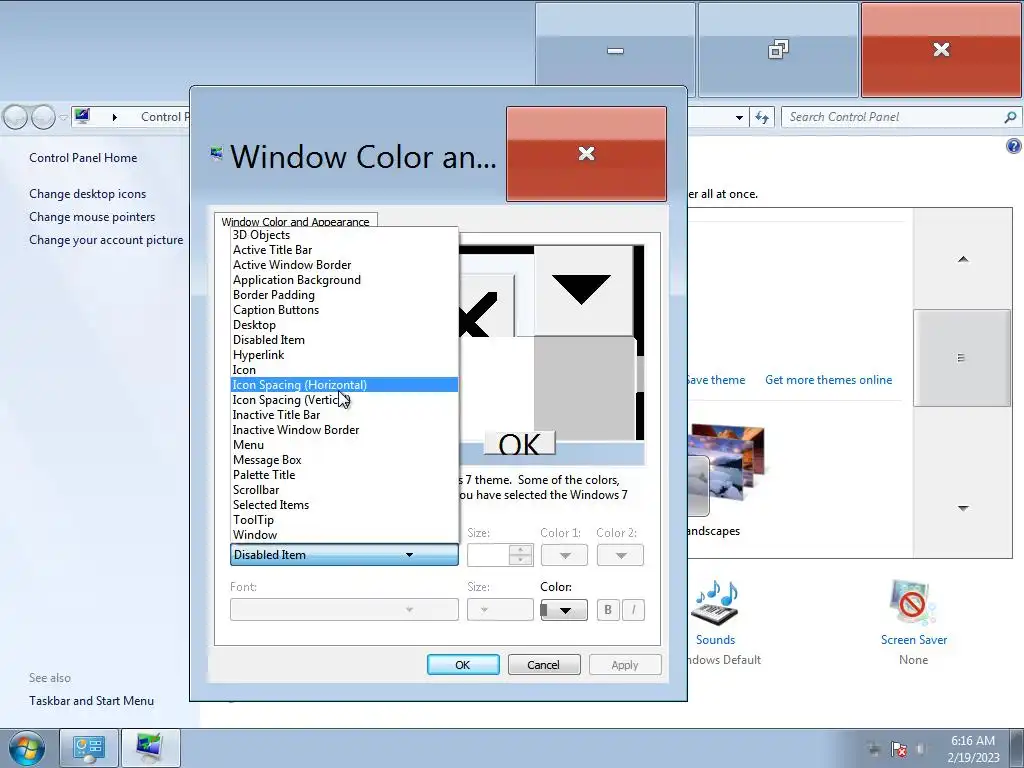
Task: Click Get more themes online link
Action: 828,380
